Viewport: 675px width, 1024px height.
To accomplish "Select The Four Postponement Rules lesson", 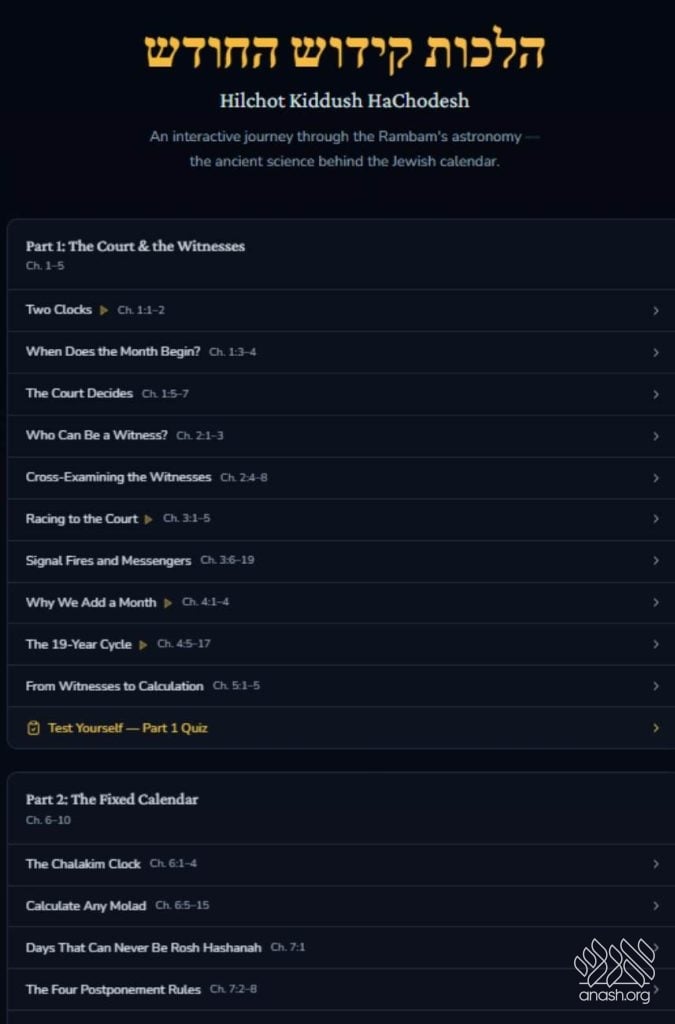I will pyautogui.click(x=114, y=989).
